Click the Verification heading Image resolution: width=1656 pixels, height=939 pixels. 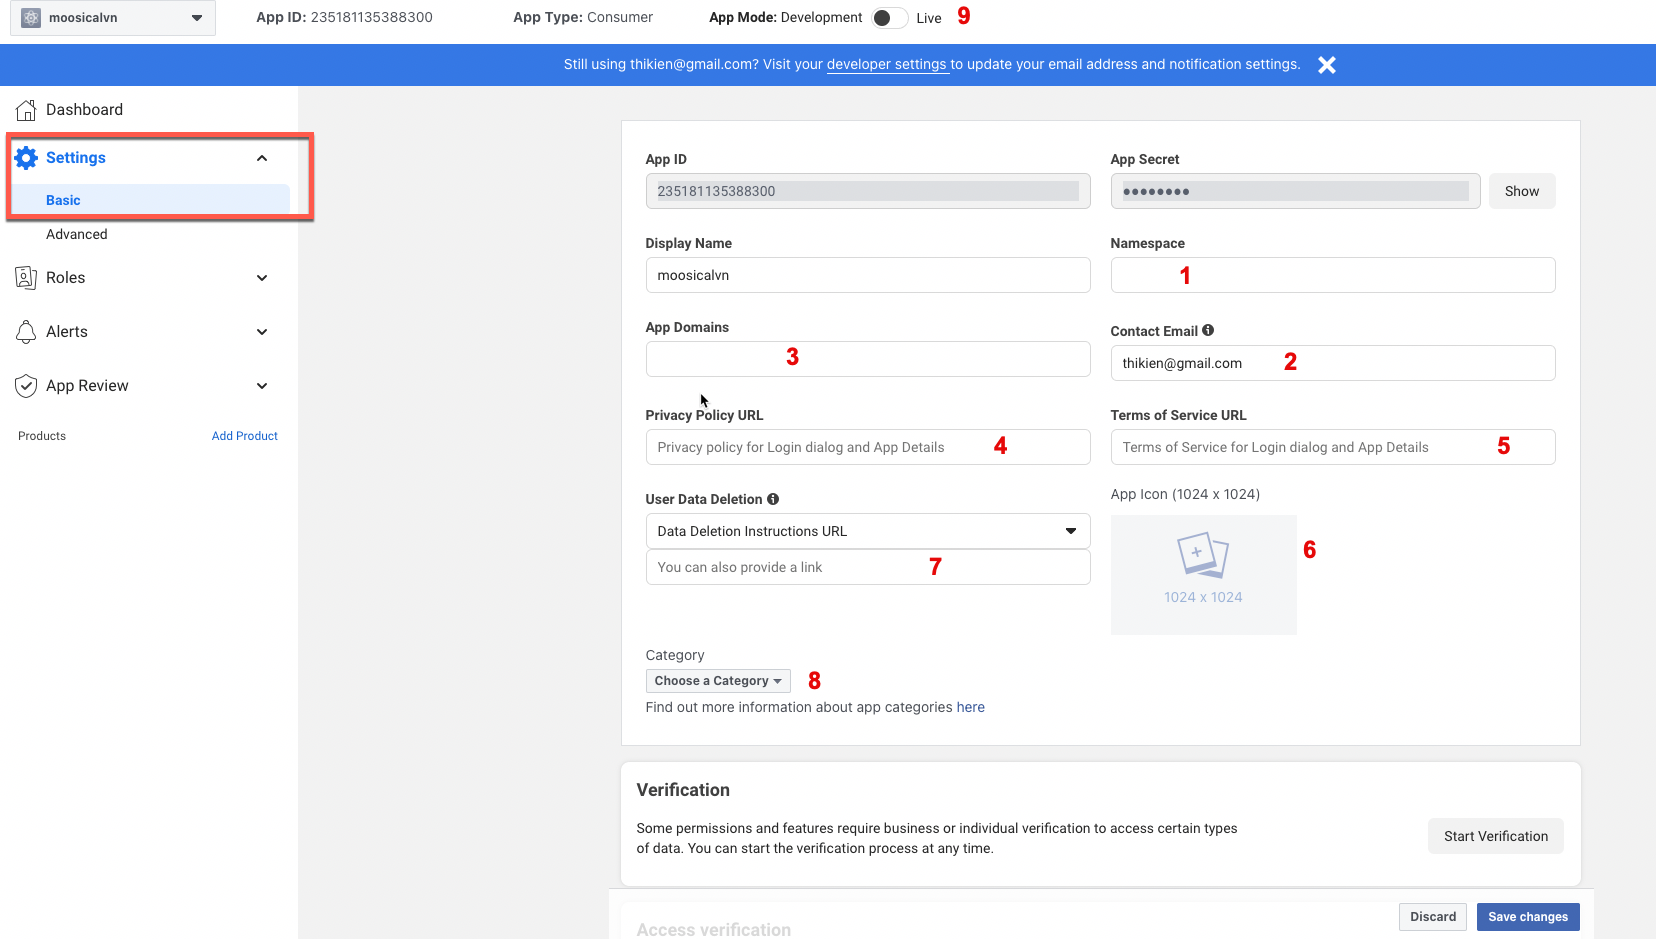(683, 790)
